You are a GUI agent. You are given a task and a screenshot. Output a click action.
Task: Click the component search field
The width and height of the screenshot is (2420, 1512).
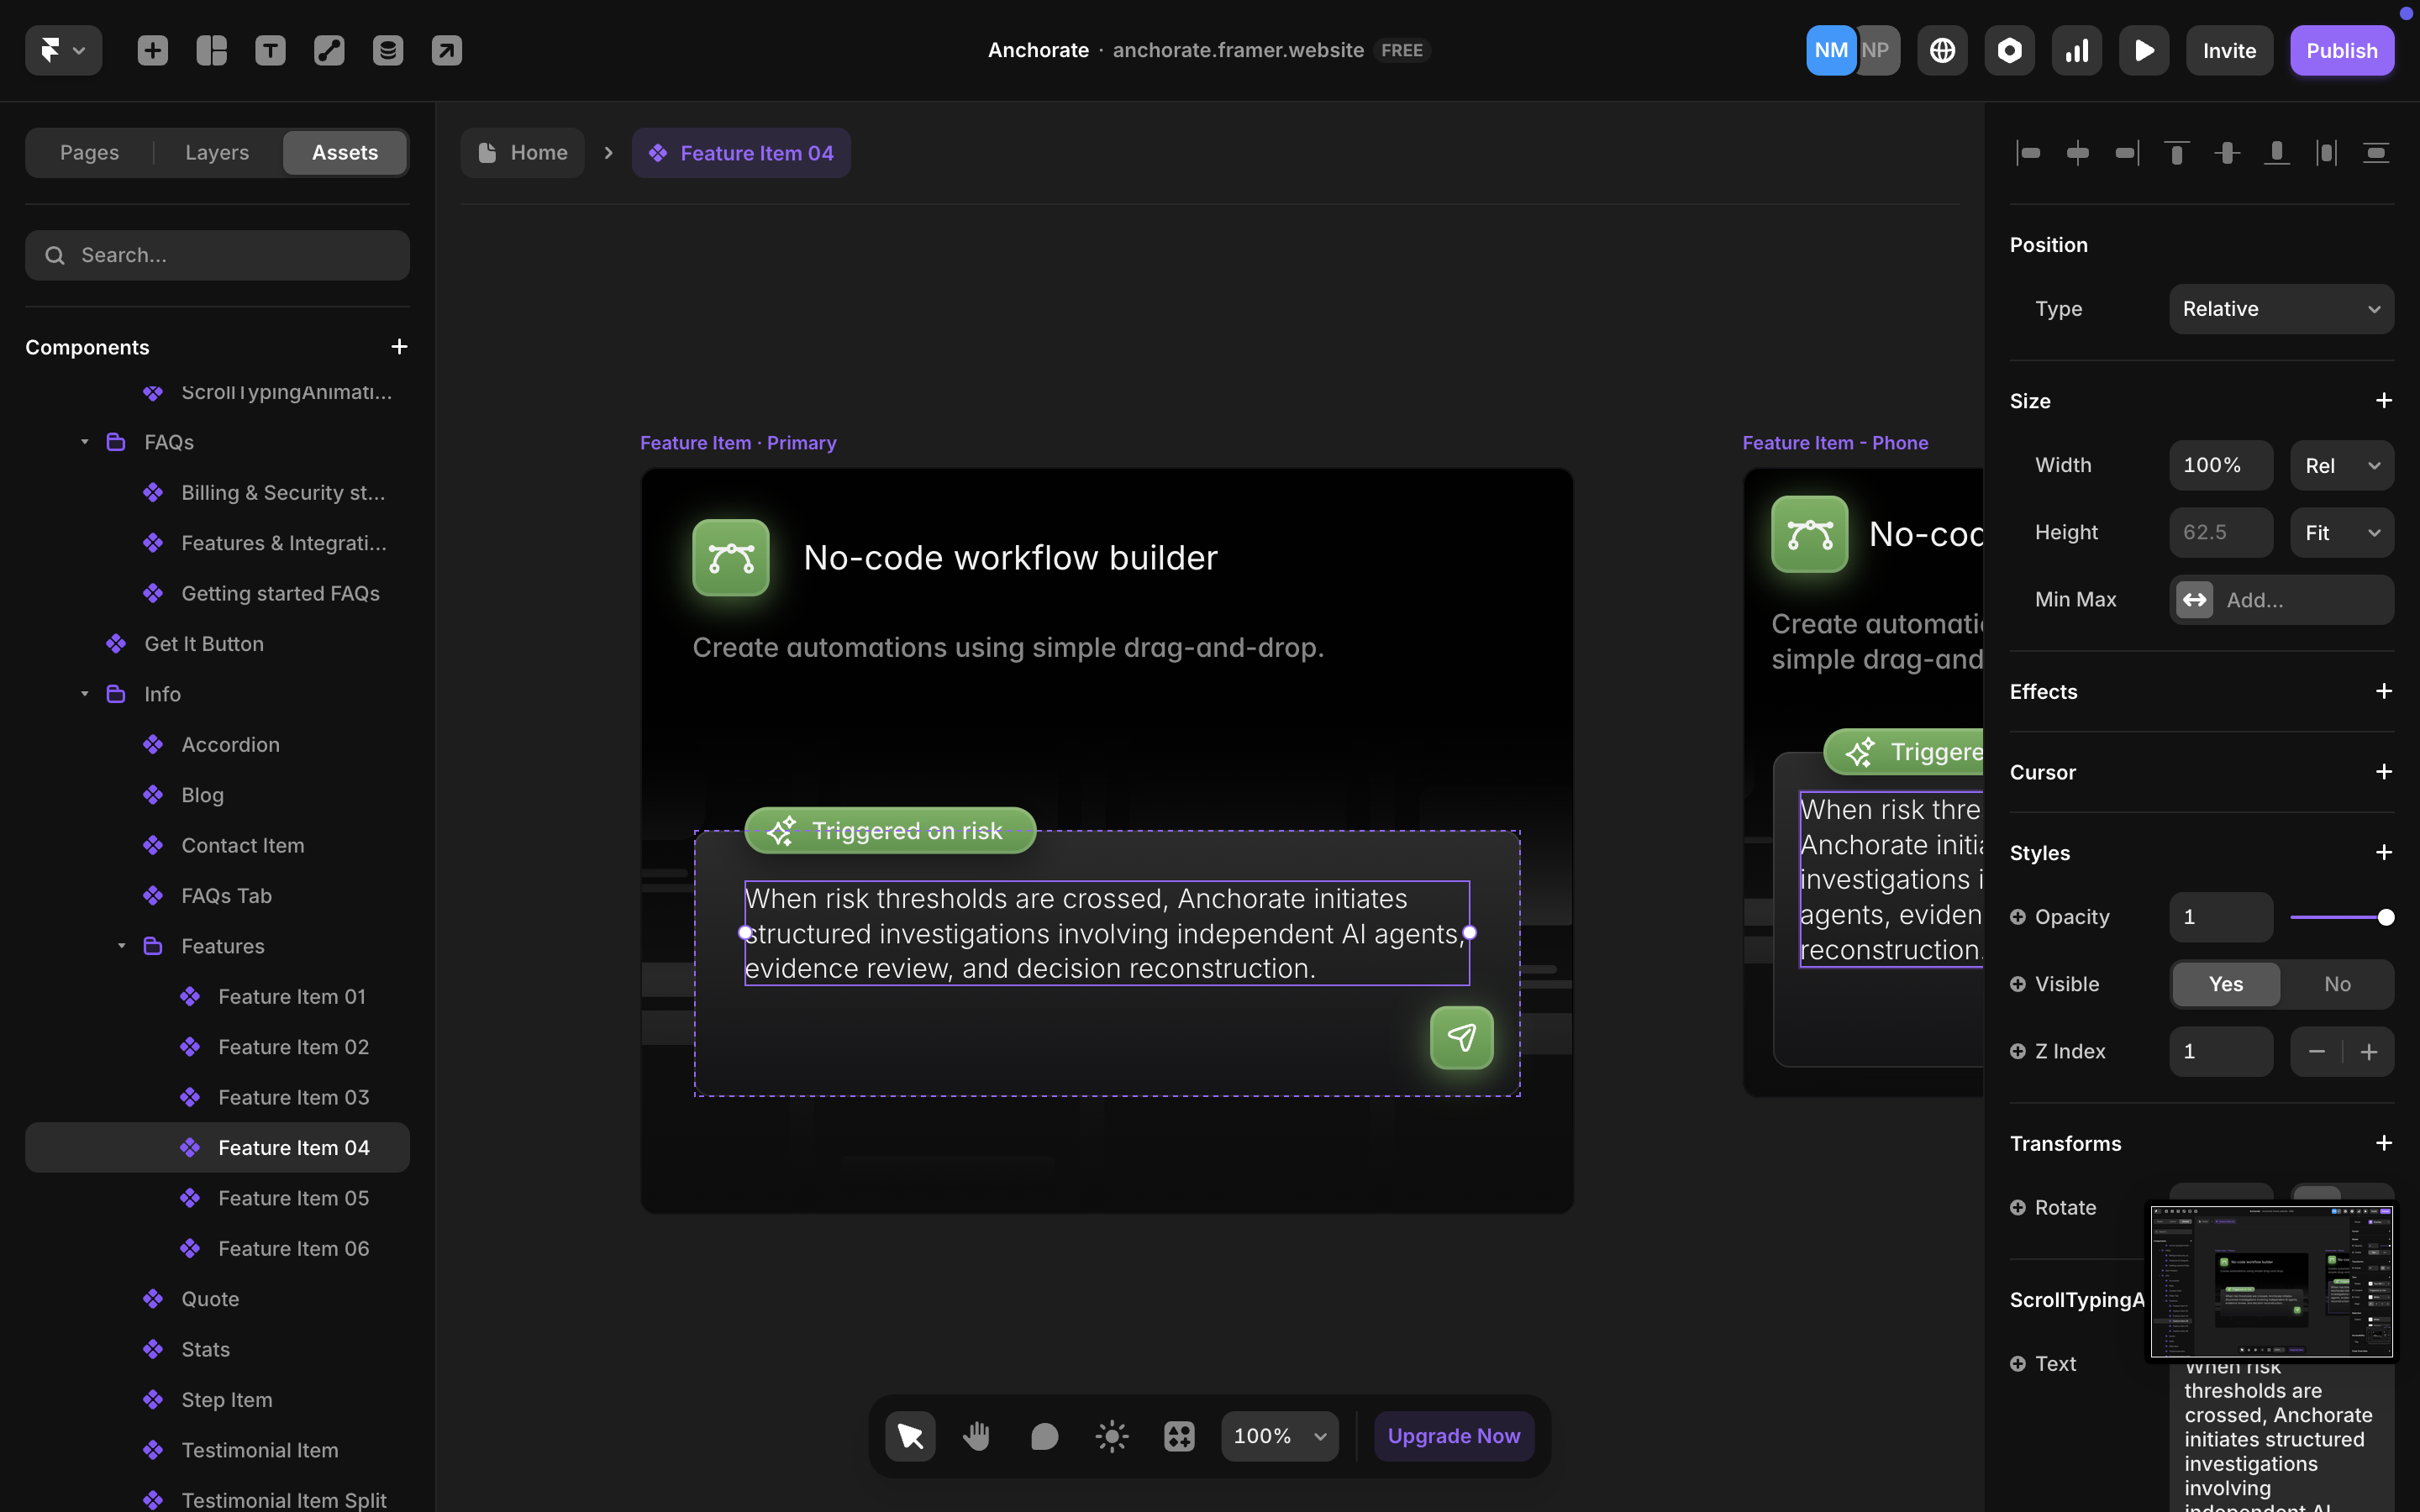pyautogui.click(x=217, y=255)
